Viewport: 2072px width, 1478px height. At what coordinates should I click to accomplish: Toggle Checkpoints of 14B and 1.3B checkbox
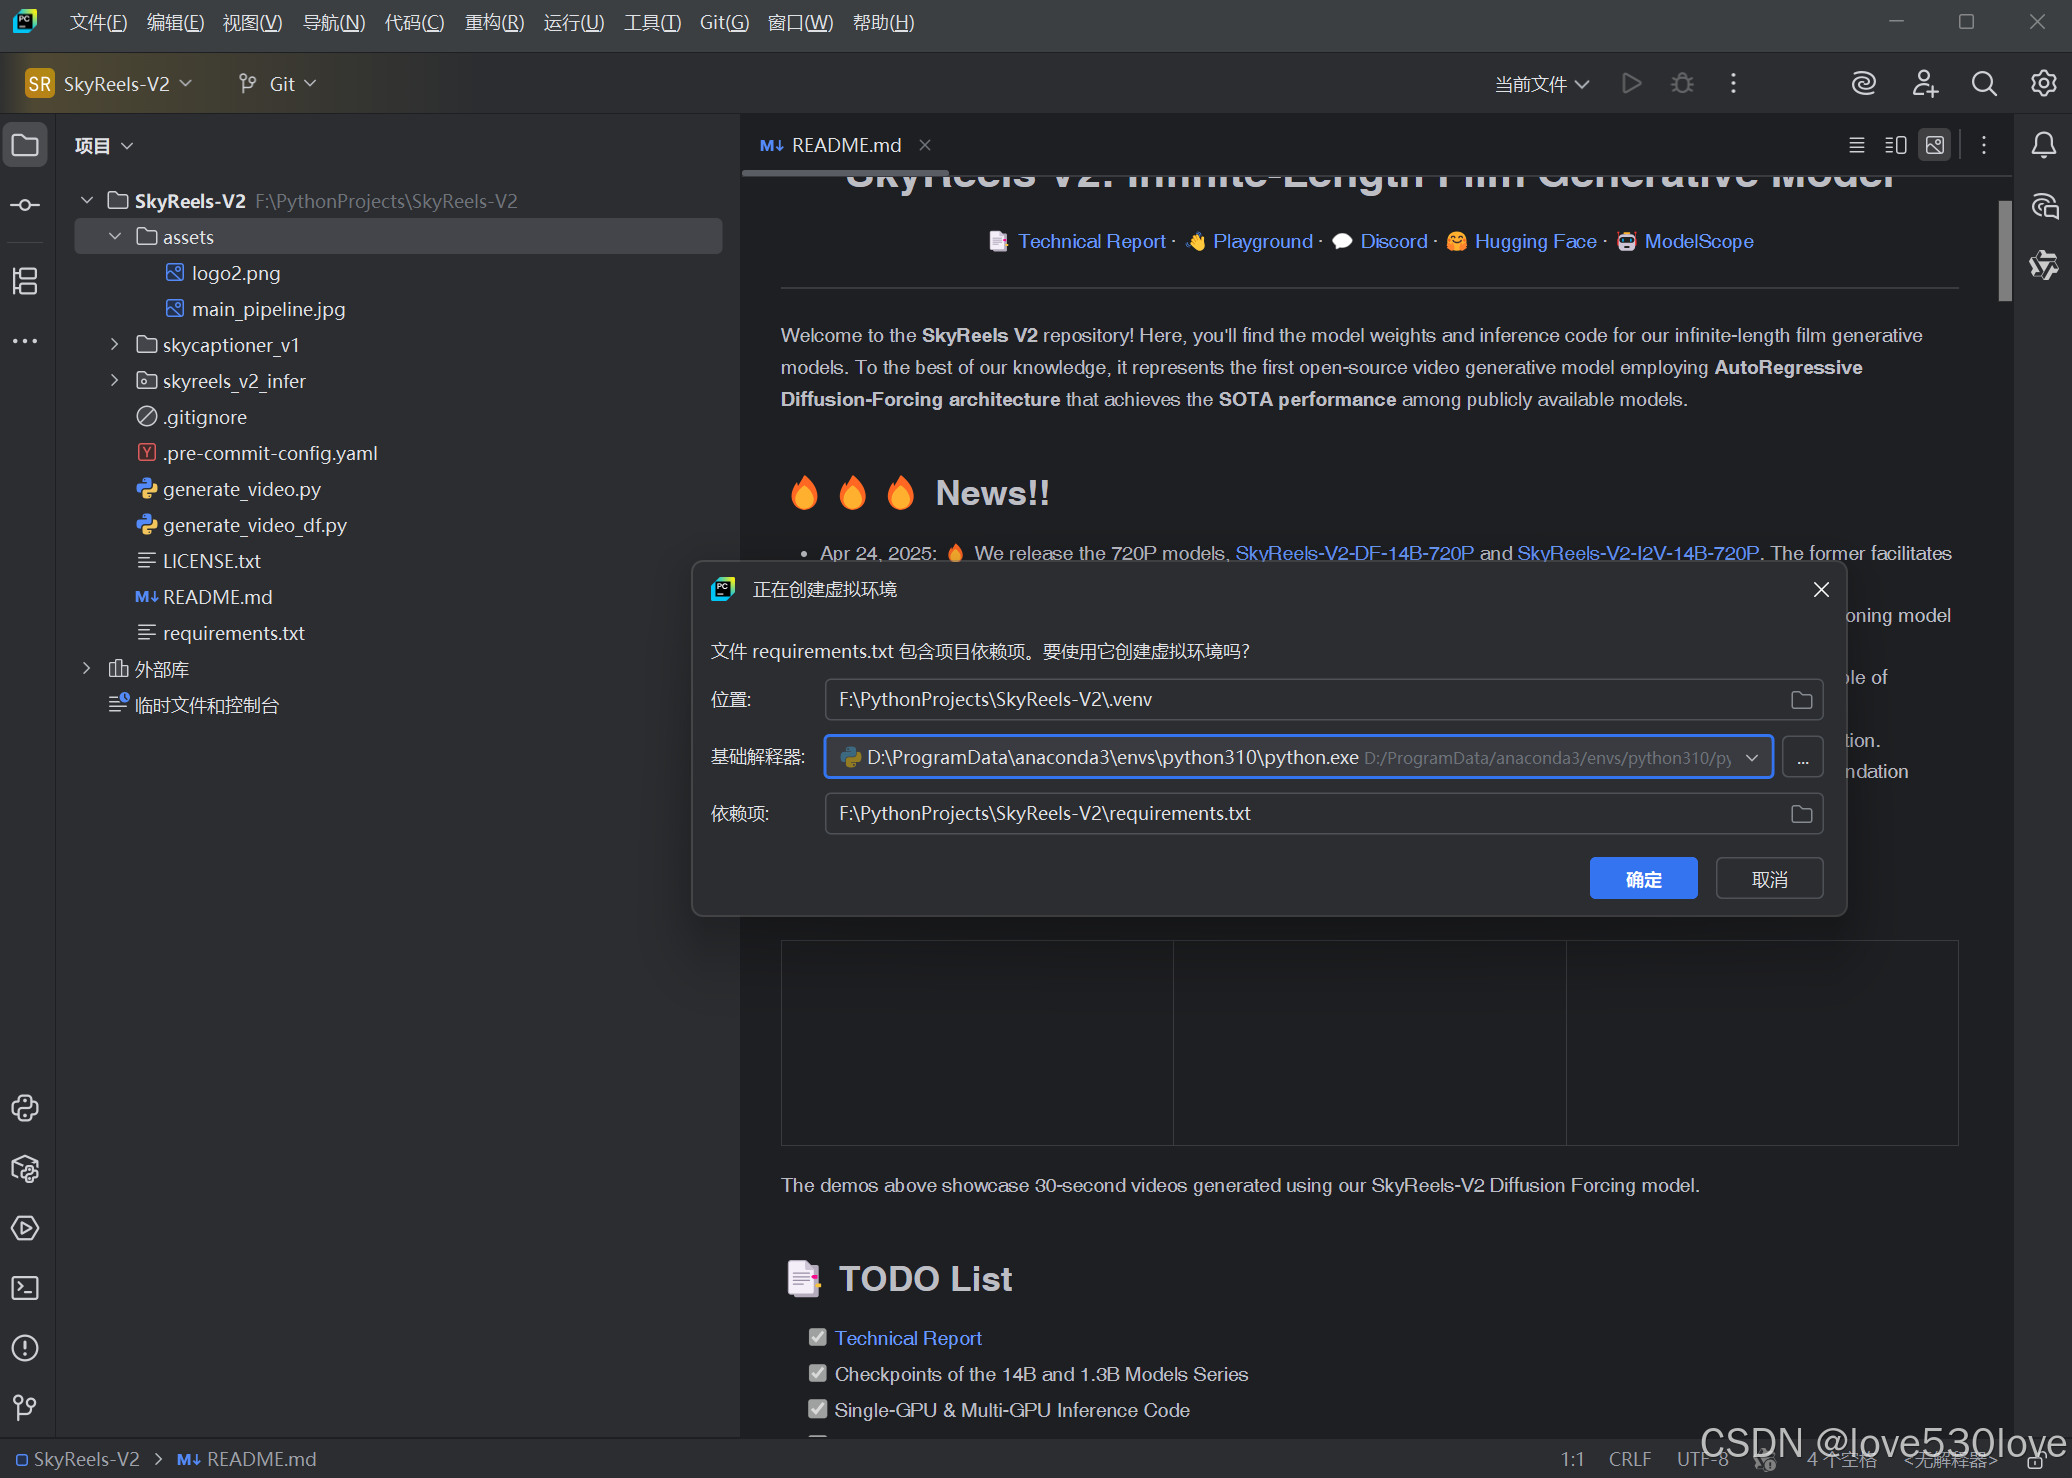click(818, 1373)
